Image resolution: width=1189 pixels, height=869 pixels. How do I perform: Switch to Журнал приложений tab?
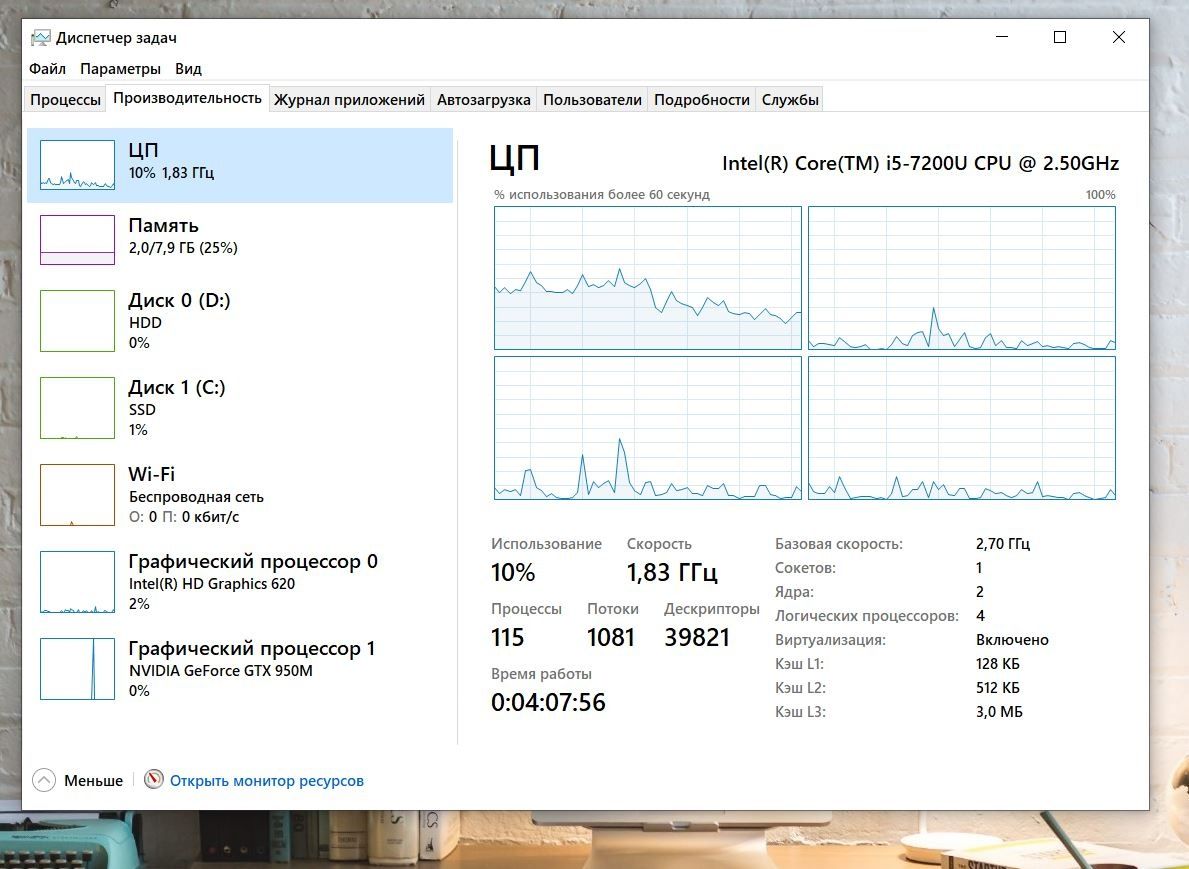(349, 100)
